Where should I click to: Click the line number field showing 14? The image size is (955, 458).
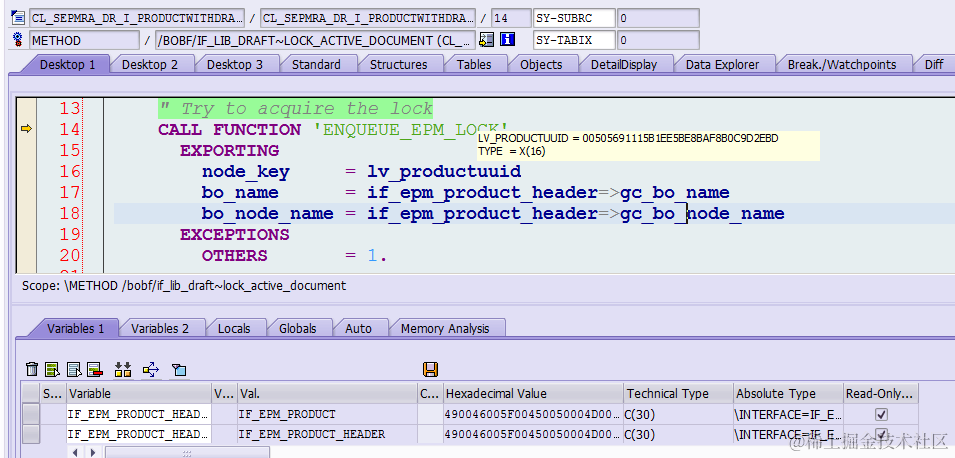[x=510, y=18]
